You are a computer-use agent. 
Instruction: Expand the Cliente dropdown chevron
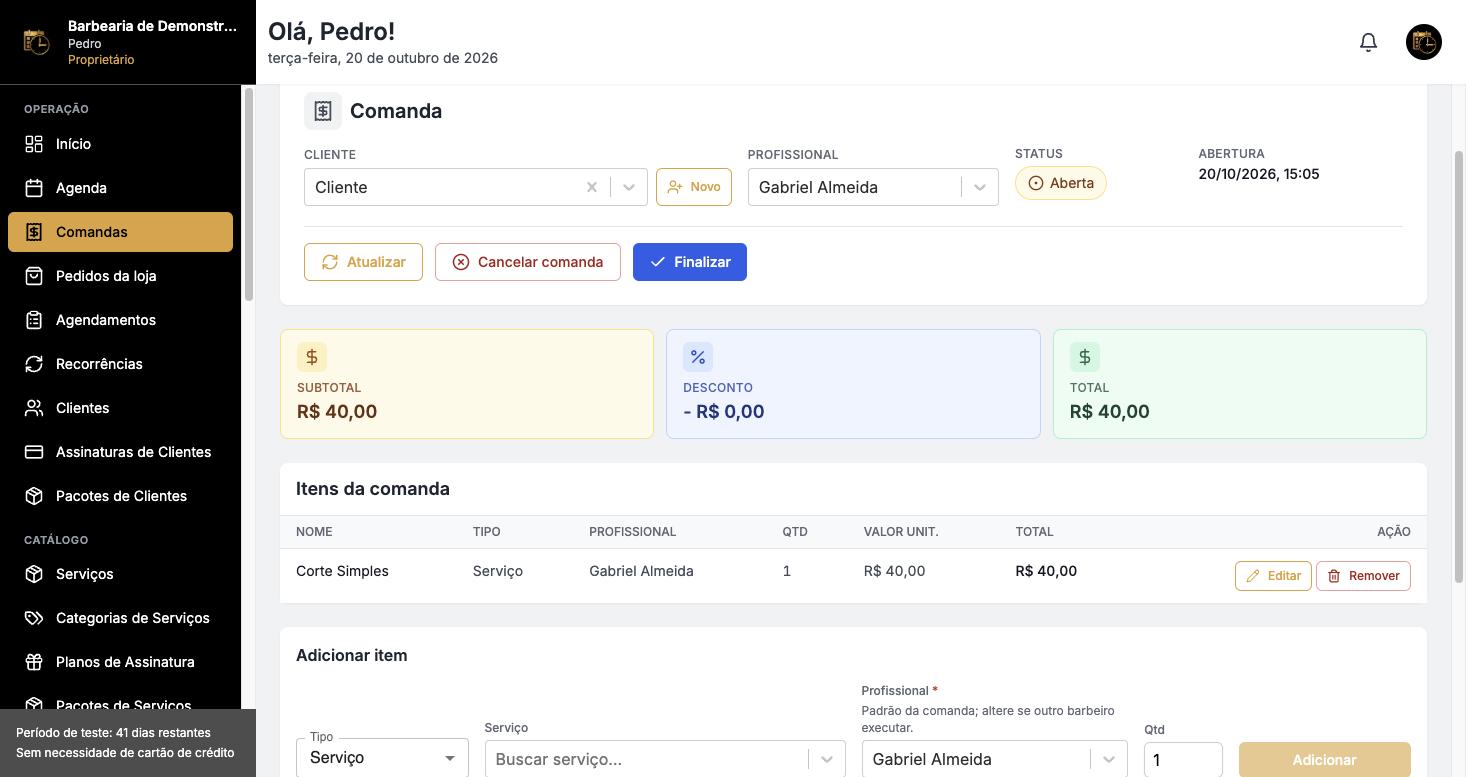[629, 187]
